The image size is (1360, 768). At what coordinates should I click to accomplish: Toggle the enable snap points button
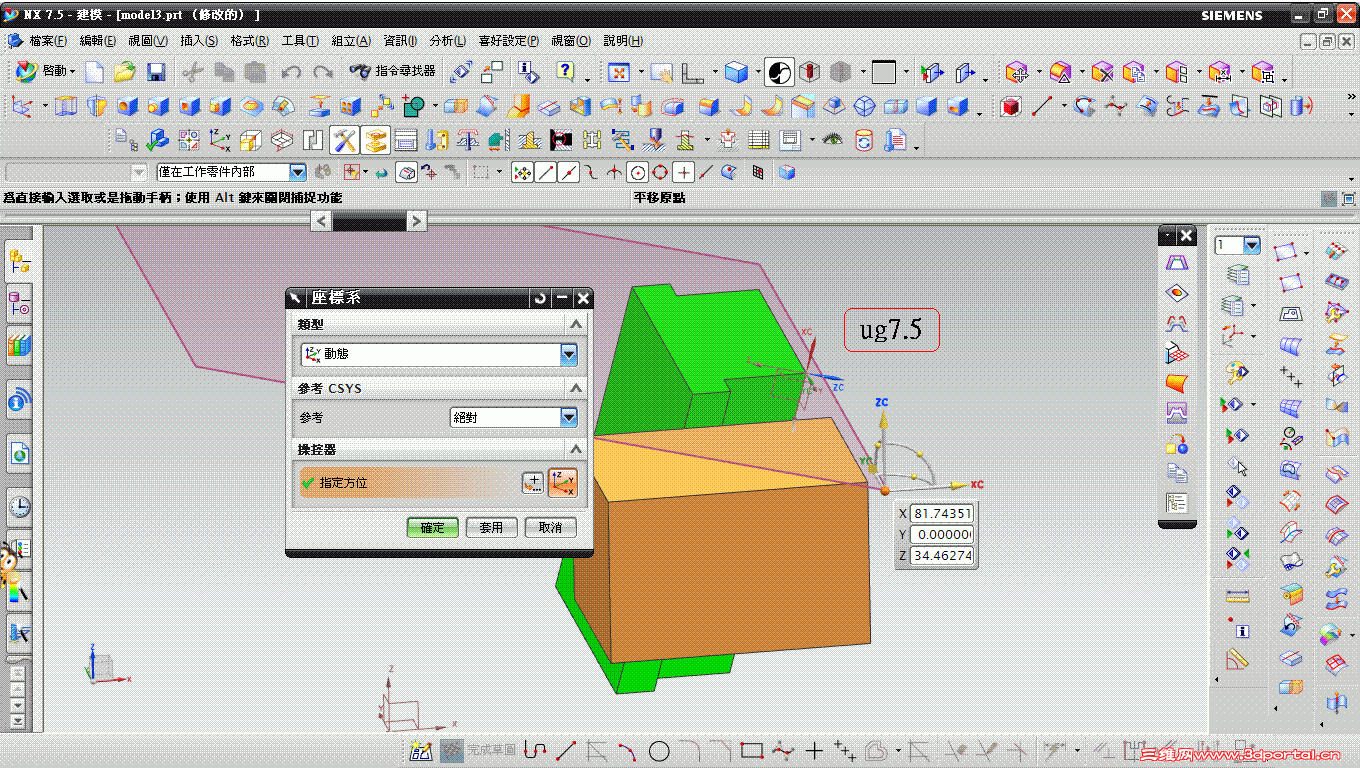522,173
